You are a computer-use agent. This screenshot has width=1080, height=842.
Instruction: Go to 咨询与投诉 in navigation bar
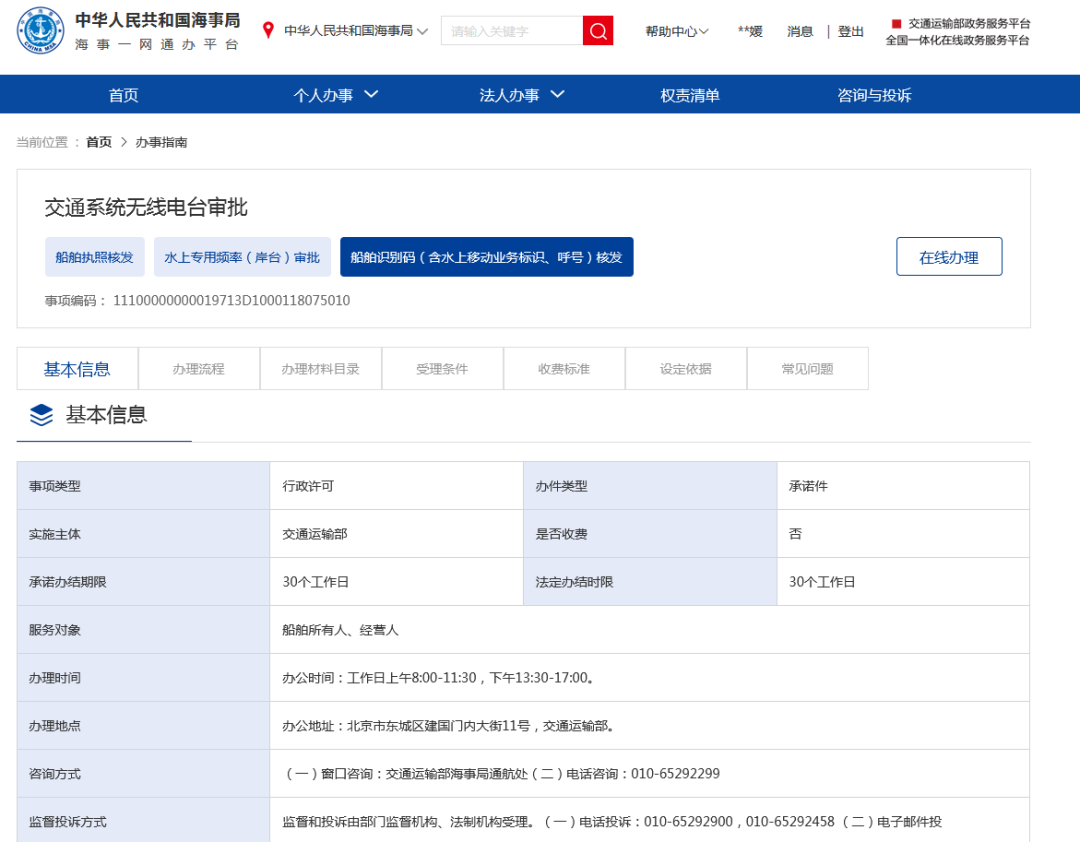click(874, 95)
